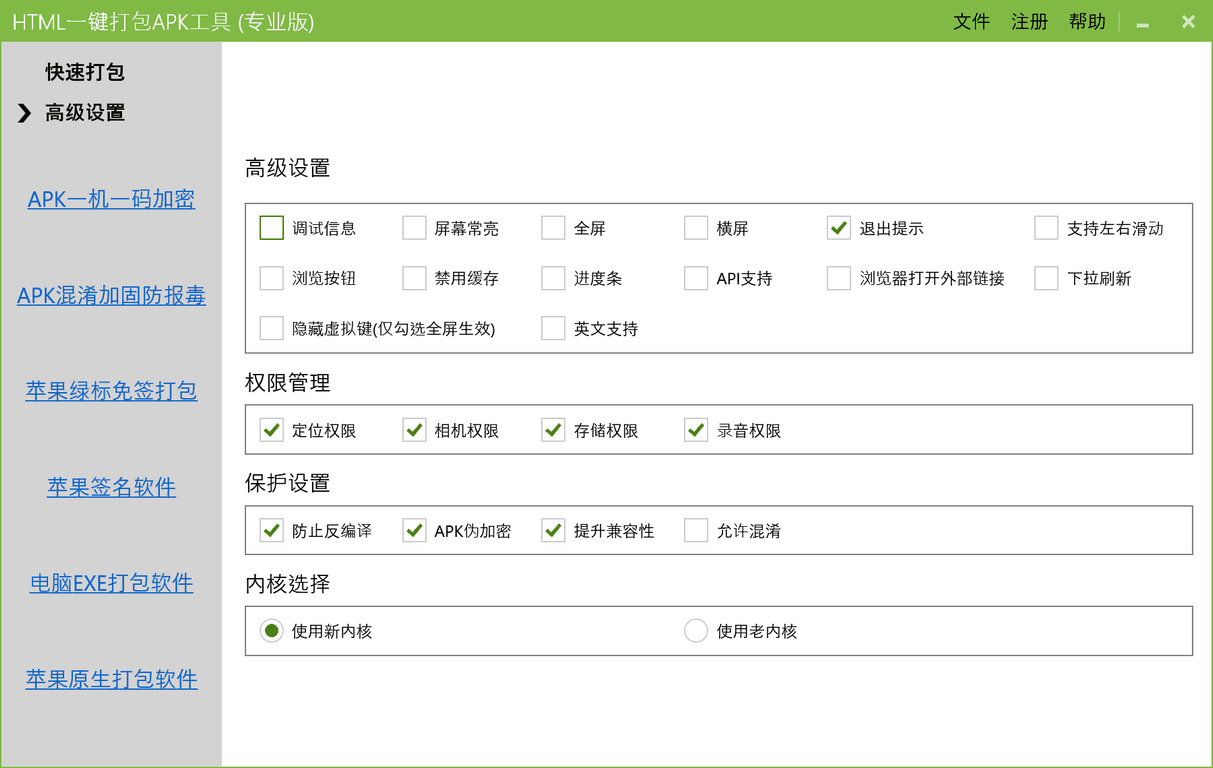Open the 文件 menu

(971, 21)
